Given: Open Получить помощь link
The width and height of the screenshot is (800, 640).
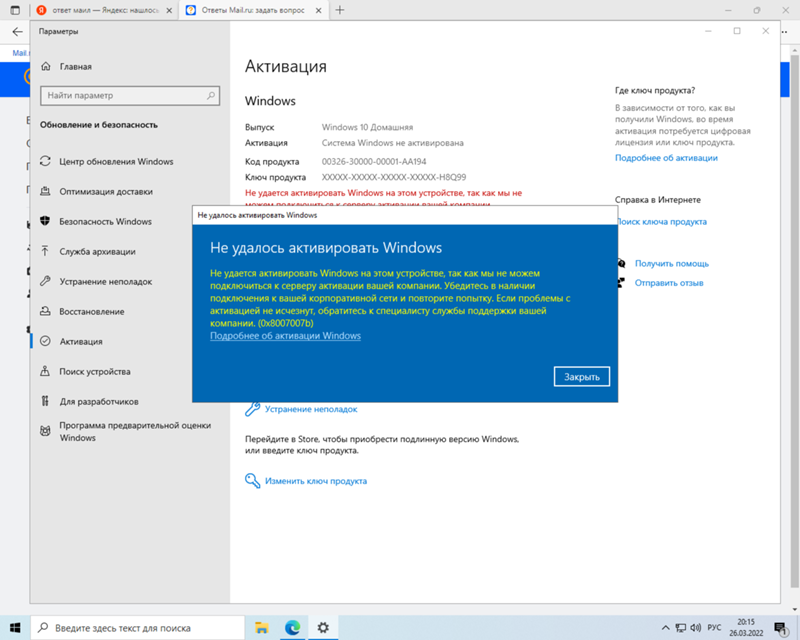Looking at the screenshot, I should tap(671, 264).
